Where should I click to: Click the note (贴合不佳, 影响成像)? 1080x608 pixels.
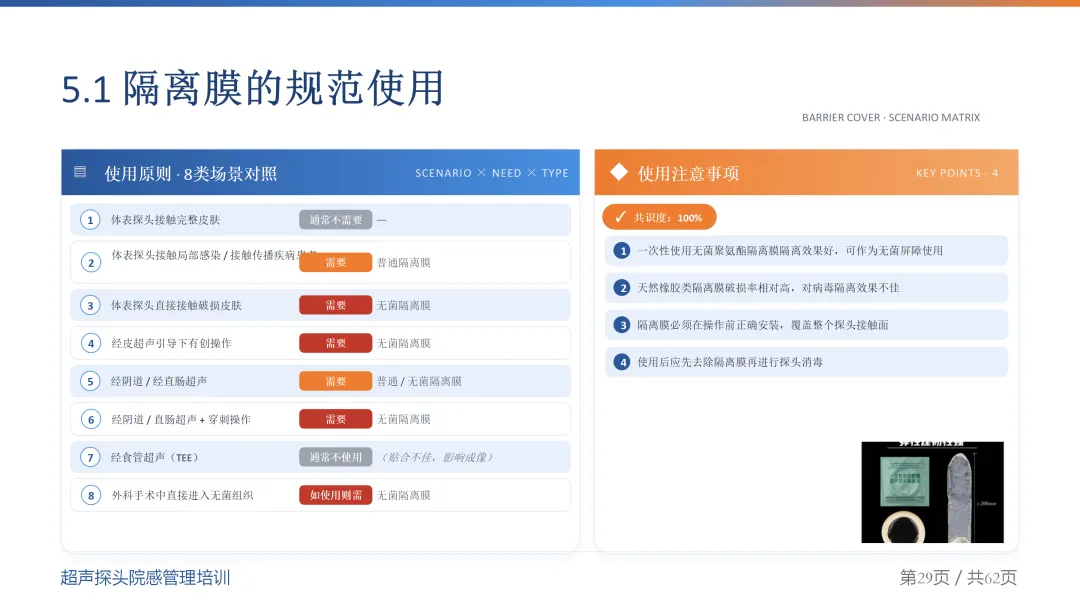[437, 457]
